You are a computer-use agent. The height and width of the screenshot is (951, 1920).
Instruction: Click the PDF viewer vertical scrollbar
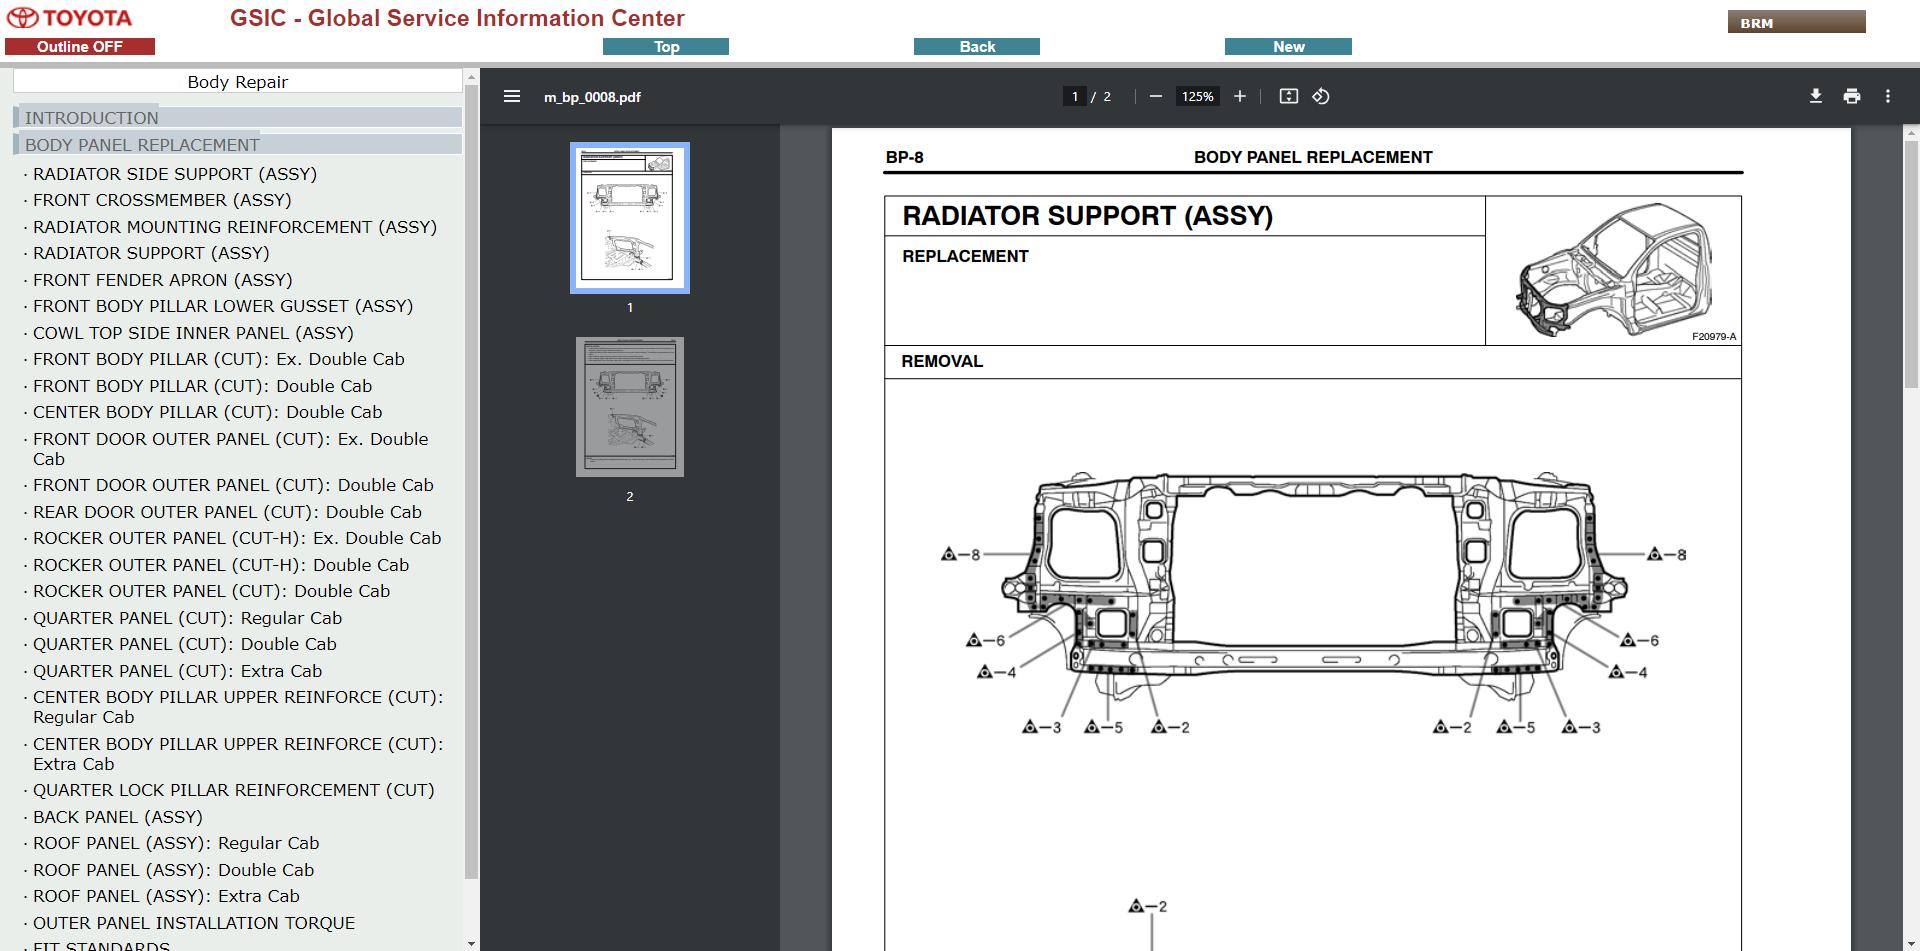pos(1911,265)
